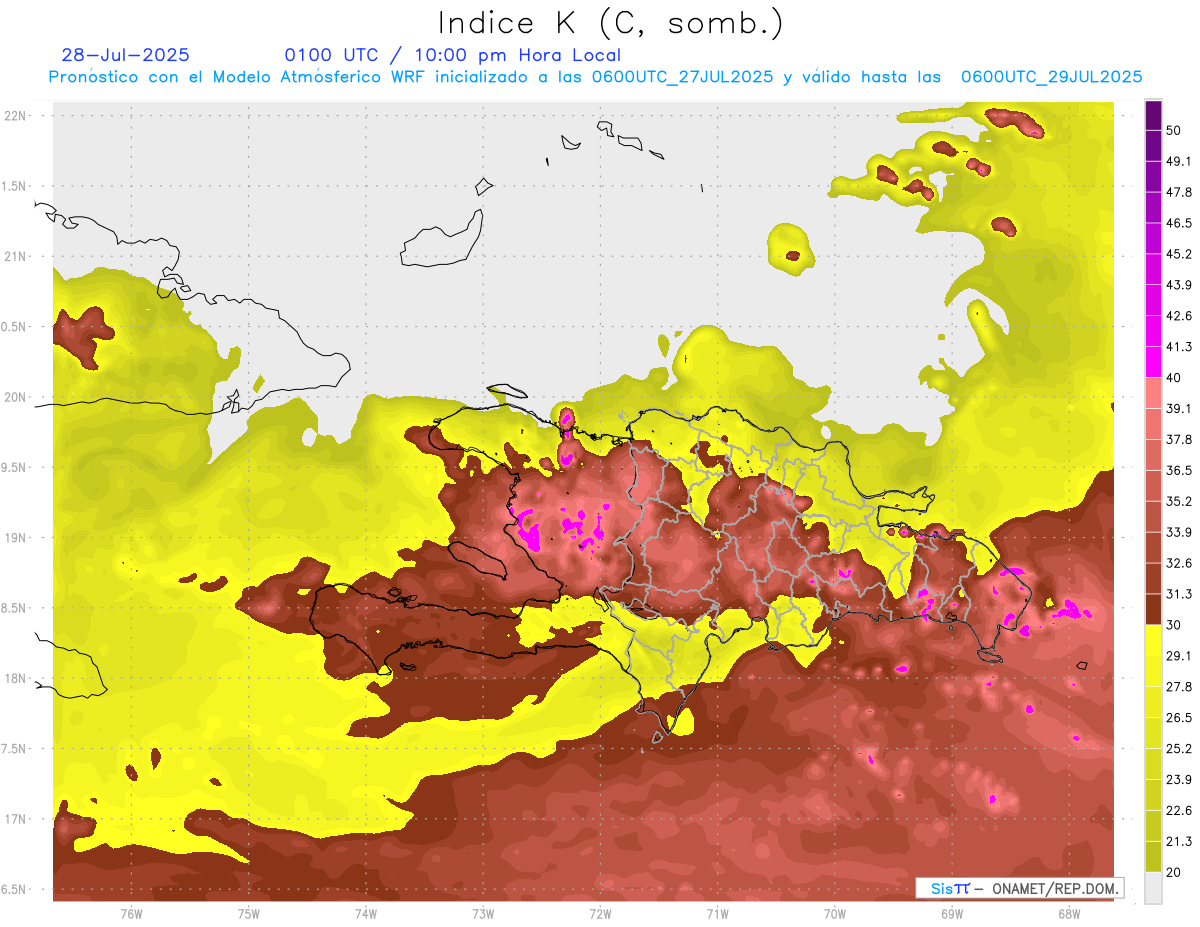Click the '20' value at color scale bottom
The height and width of the screenshot is (927, 1200).
[1174, 872]
